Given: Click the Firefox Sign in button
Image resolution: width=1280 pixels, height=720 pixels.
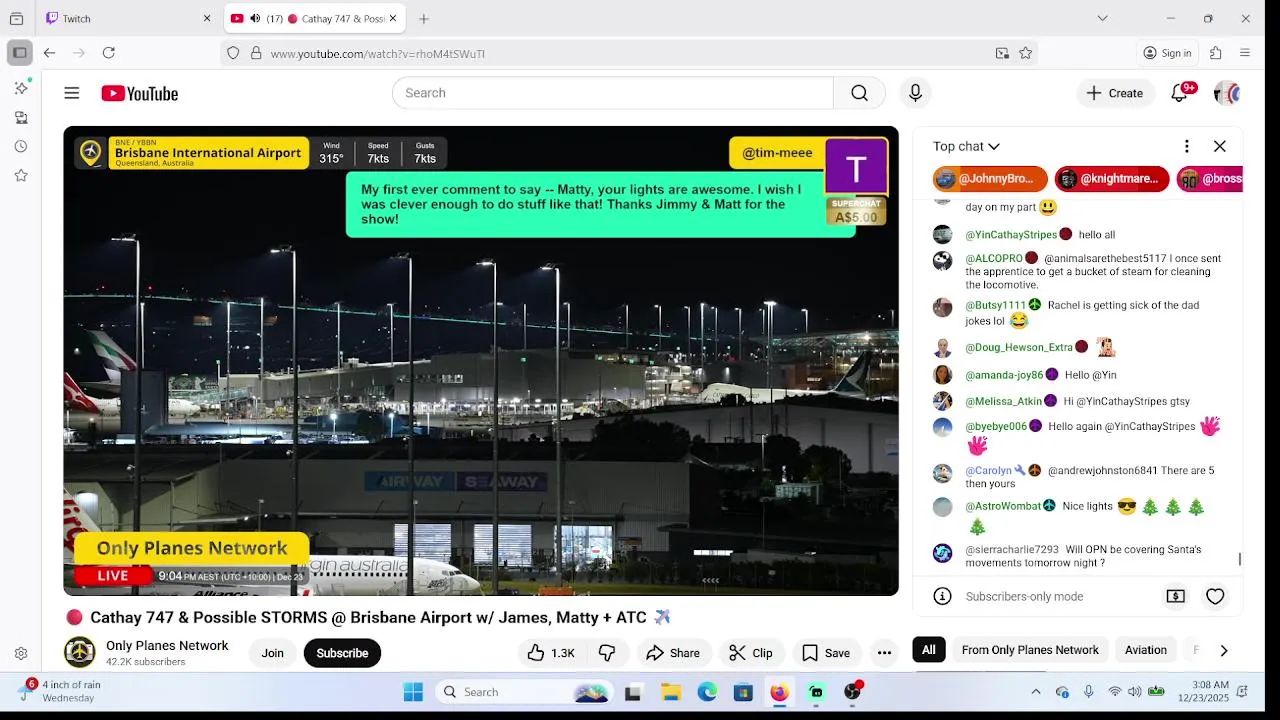Looking at the screenshot, I should (x=1168, y=53).
